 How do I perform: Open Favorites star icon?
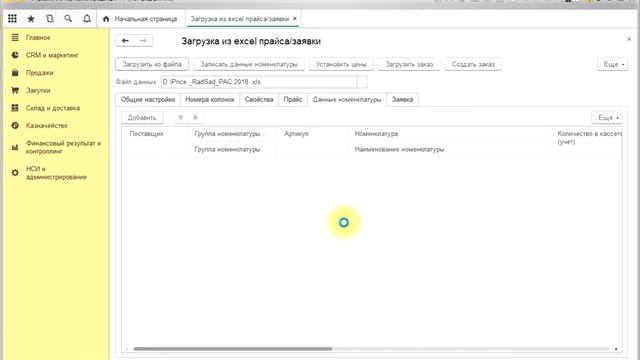[x=31, y=19]
